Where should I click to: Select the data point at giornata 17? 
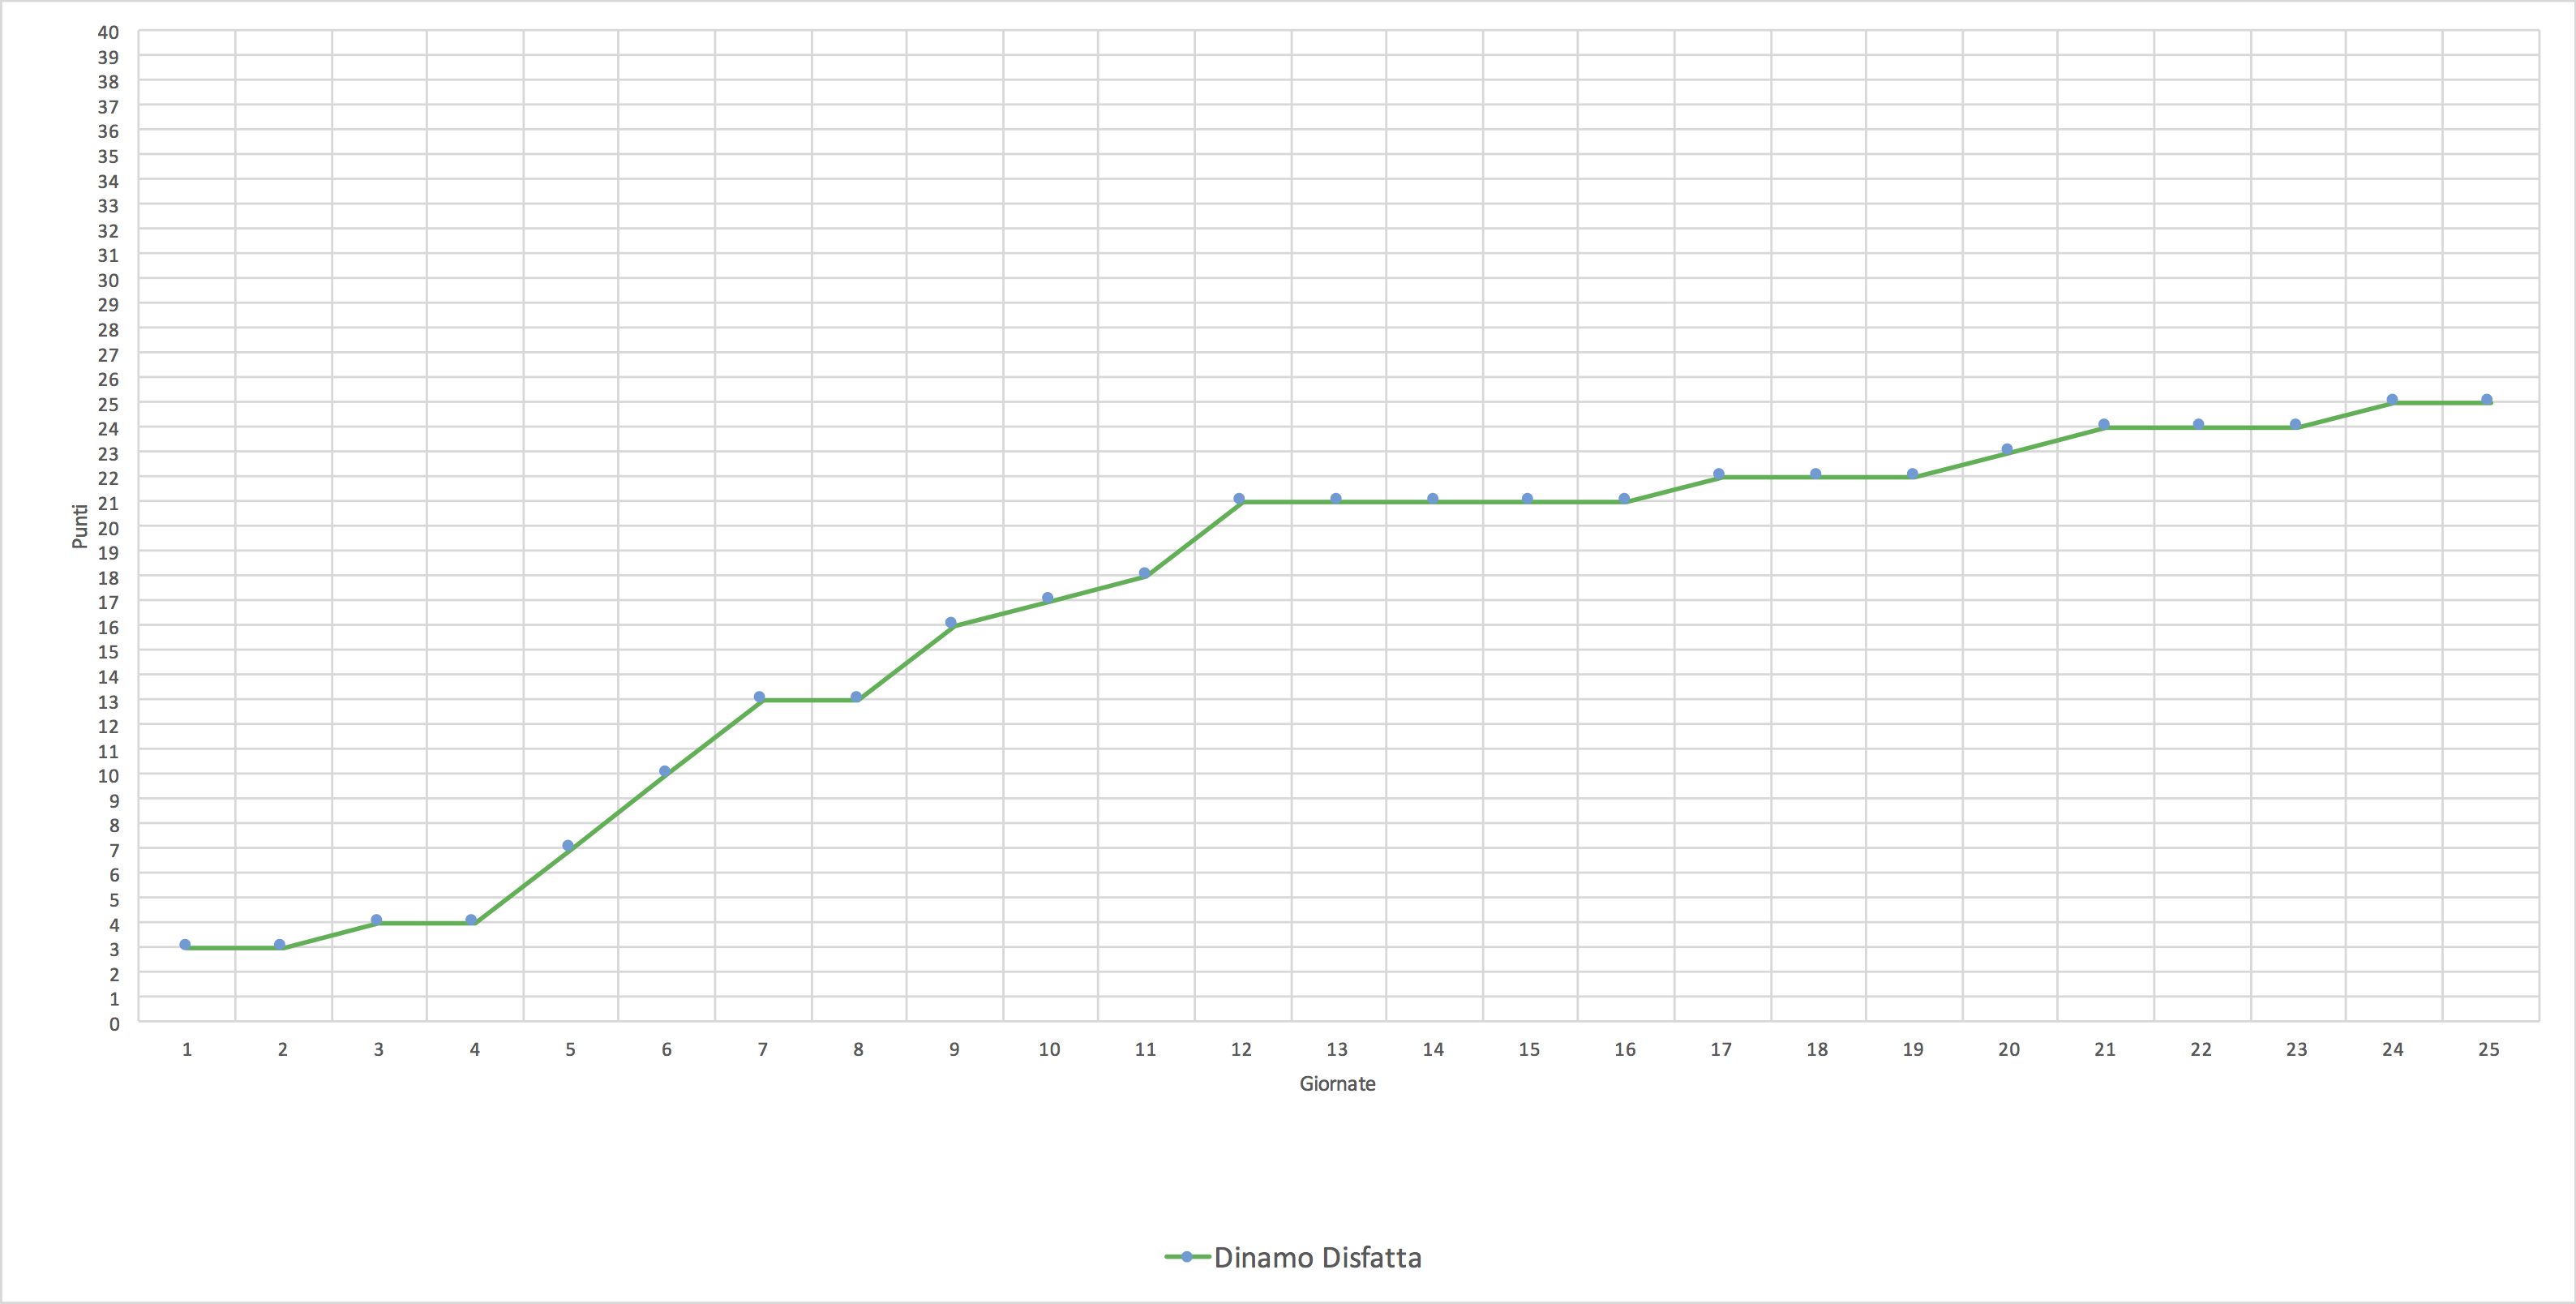1719,474
